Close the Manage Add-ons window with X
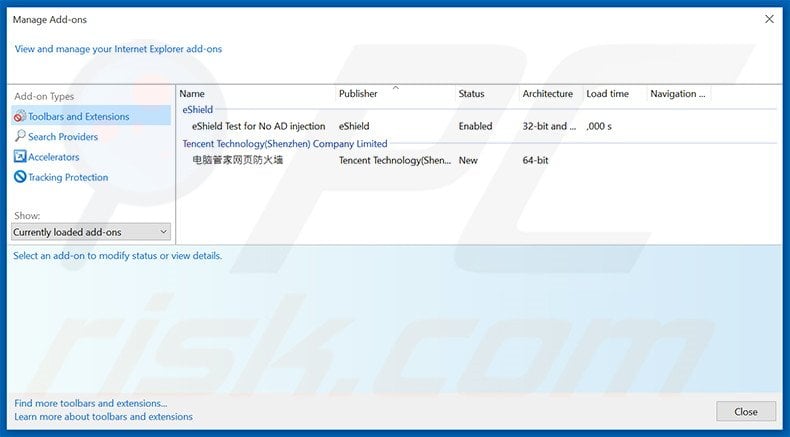Image resolution: width=790 pixels, height=437 pixels. point(769,19)
